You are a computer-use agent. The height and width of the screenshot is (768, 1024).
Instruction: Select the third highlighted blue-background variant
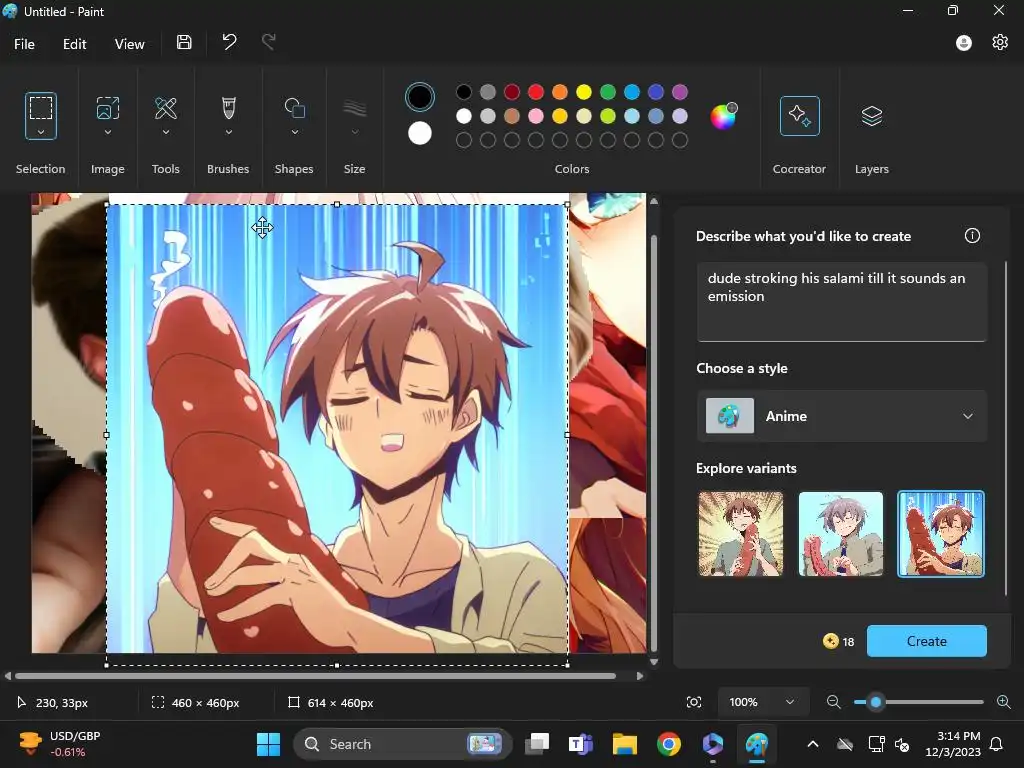pyautogui.click(x=940, y=534)
